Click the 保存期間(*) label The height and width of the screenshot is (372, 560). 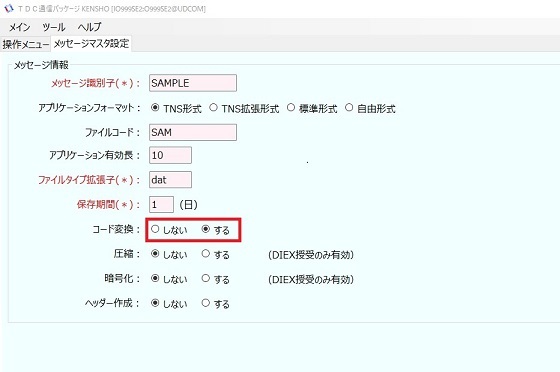(109, 205)
